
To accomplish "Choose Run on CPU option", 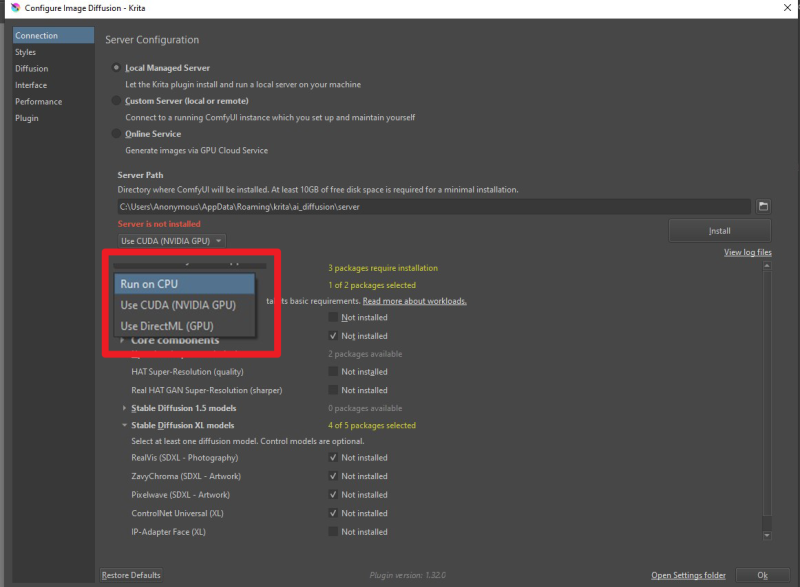I will pyautogui.click(x=184, y=284).
